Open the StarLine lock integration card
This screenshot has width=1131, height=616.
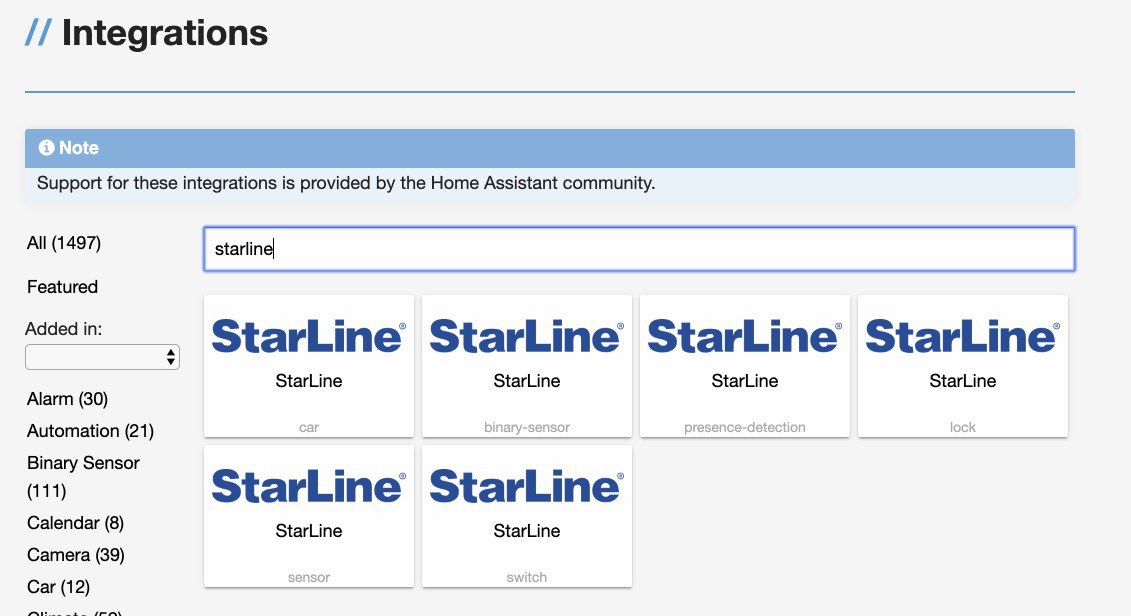coord(963,366)
